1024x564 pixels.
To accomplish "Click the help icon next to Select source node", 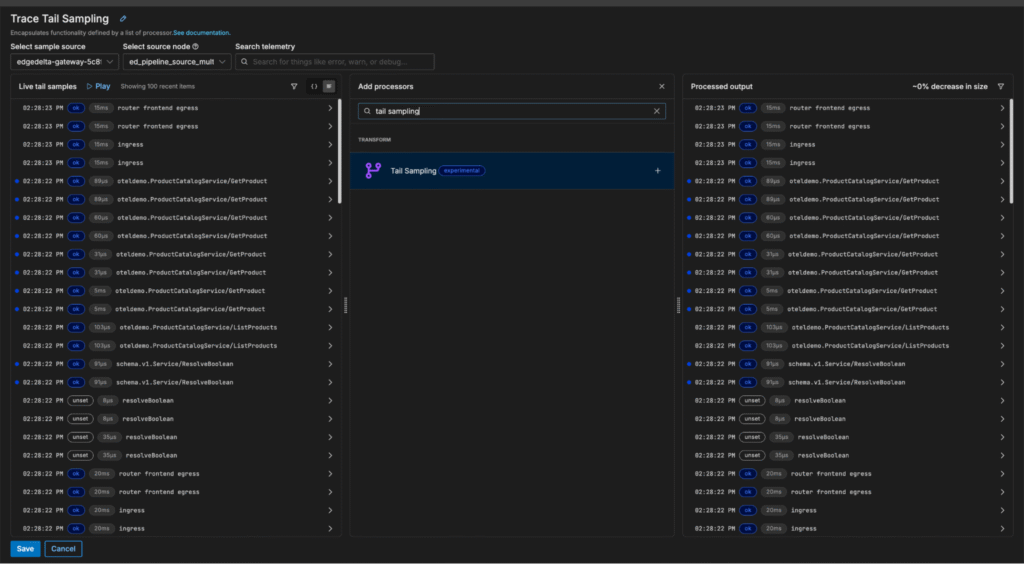I will pos(195,46).
